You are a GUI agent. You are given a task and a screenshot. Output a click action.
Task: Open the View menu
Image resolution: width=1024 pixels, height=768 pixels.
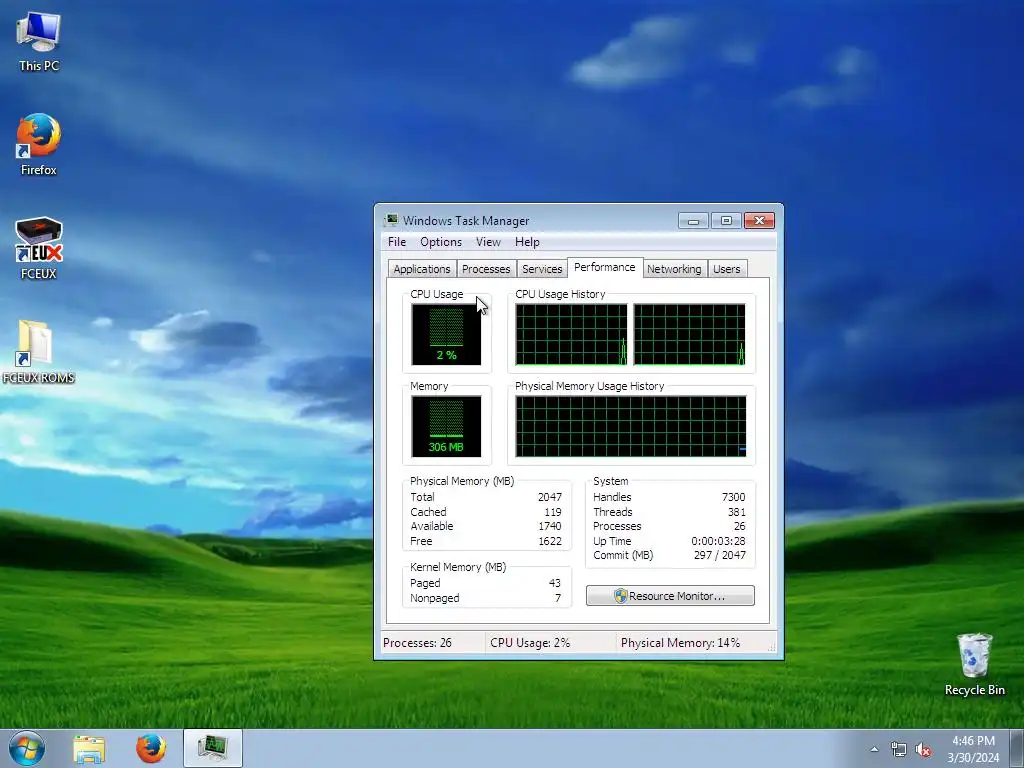point(488,242)
